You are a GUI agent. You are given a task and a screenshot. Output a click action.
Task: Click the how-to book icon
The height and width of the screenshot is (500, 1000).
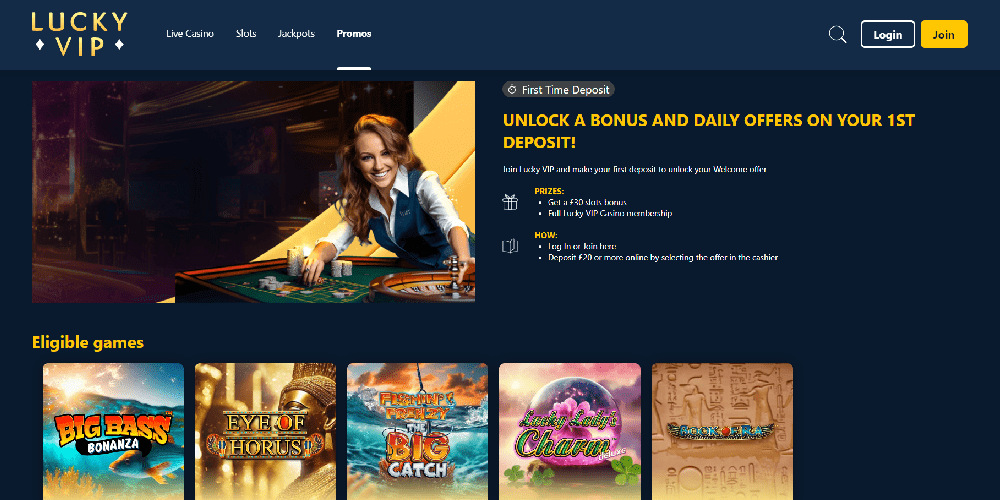pyautogui.click(x=510, y=246)
